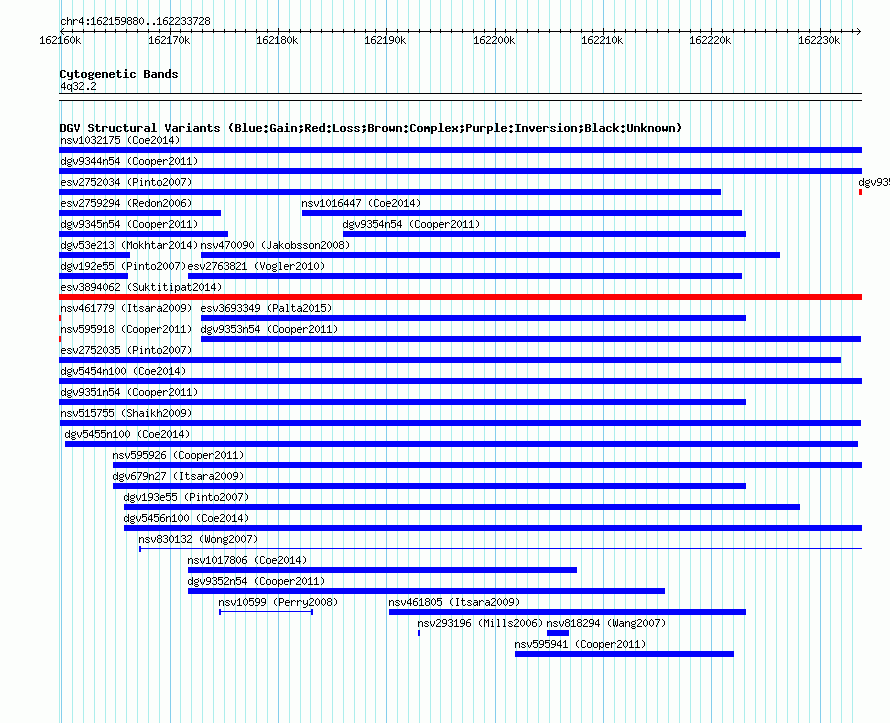Image resolution: width=890 pixels, height=723 pixels.
Task: Click nsv10599 (Perry2008) label
Action: pos(278,602)
